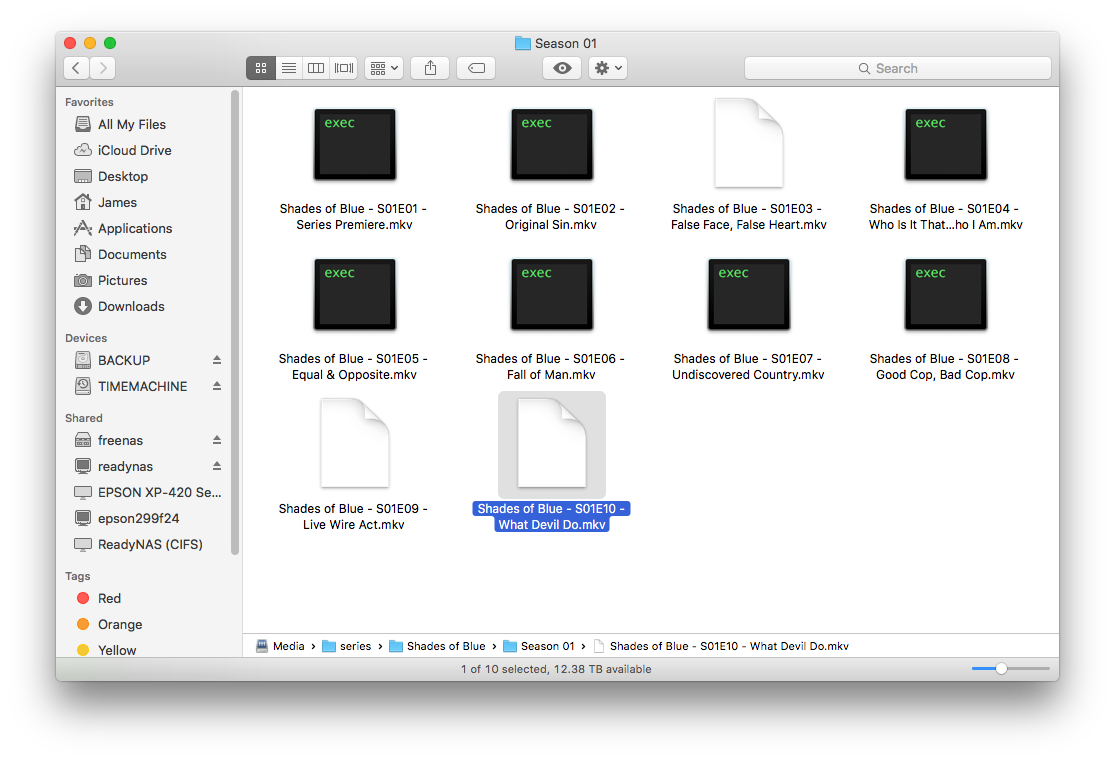
Task: Click the Season 01 window title
Action: pyautogui.click(x=556, y=43)
